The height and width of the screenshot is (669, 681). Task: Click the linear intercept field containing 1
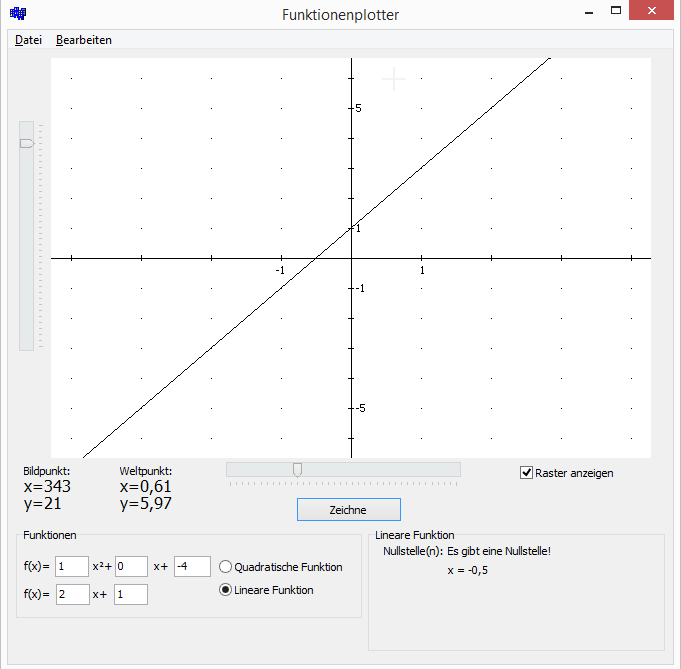131,594
